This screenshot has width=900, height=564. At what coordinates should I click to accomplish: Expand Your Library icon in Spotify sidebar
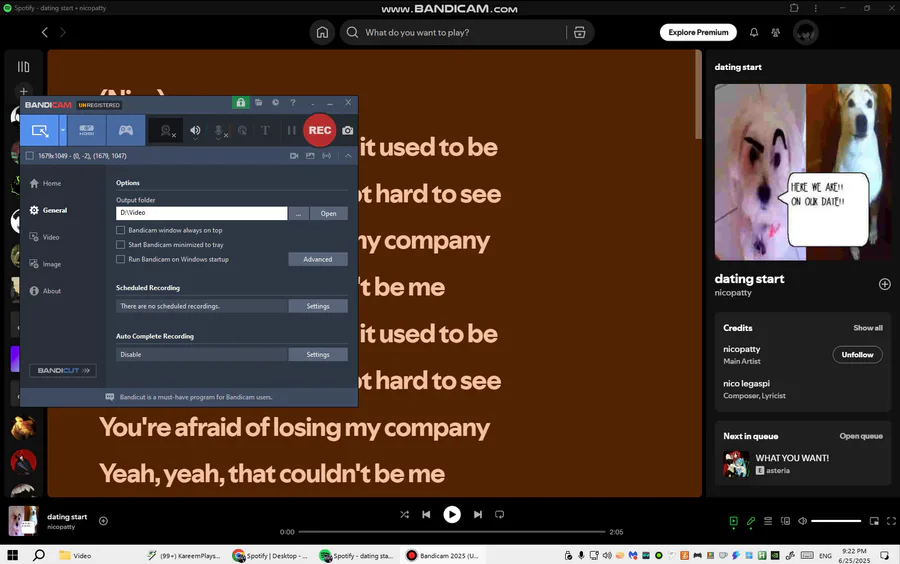click(24, 67)
